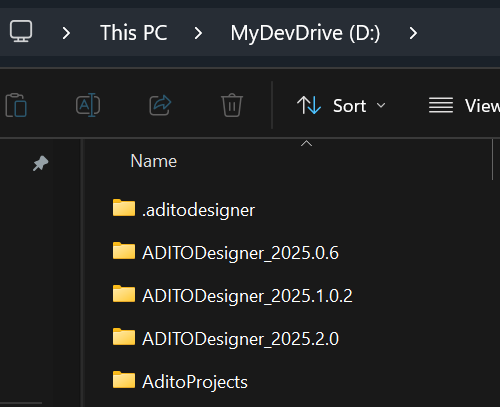Screen dimensions: 500x407
Task: Open the View options menu
Action: pyautogui.click(x=464, y=106)
